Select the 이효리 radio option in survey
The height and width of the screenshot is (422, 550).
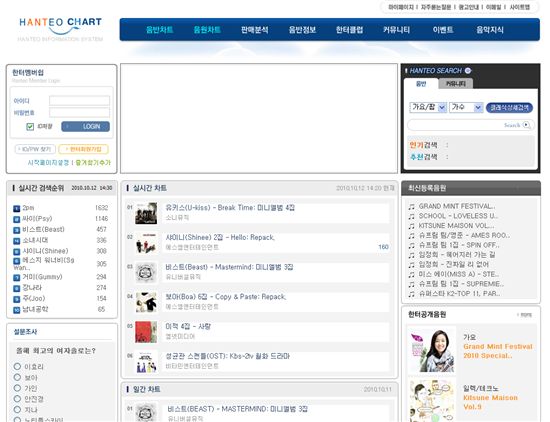tap(17, 367)
